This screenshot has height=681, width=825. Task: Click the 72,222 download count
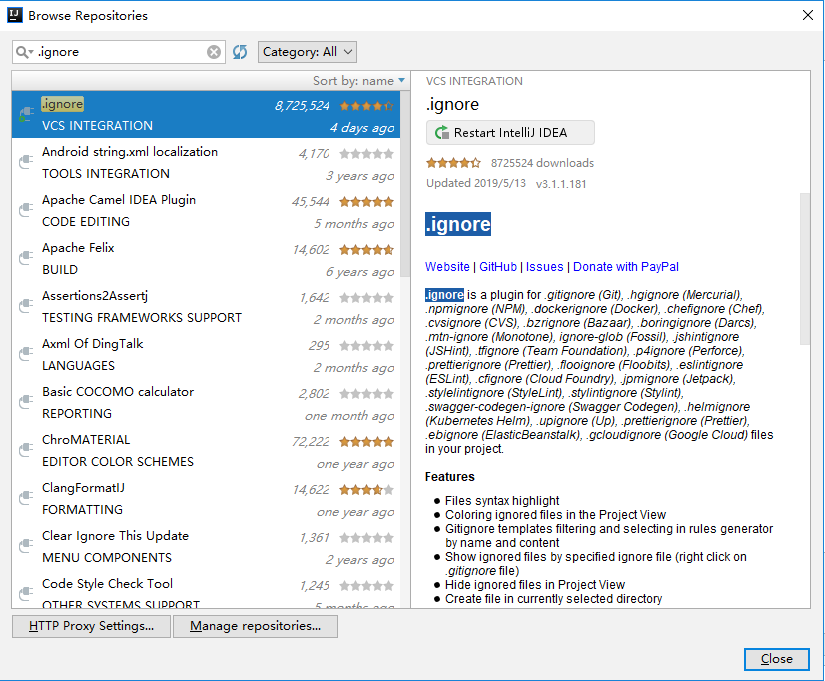click(311, 442)
